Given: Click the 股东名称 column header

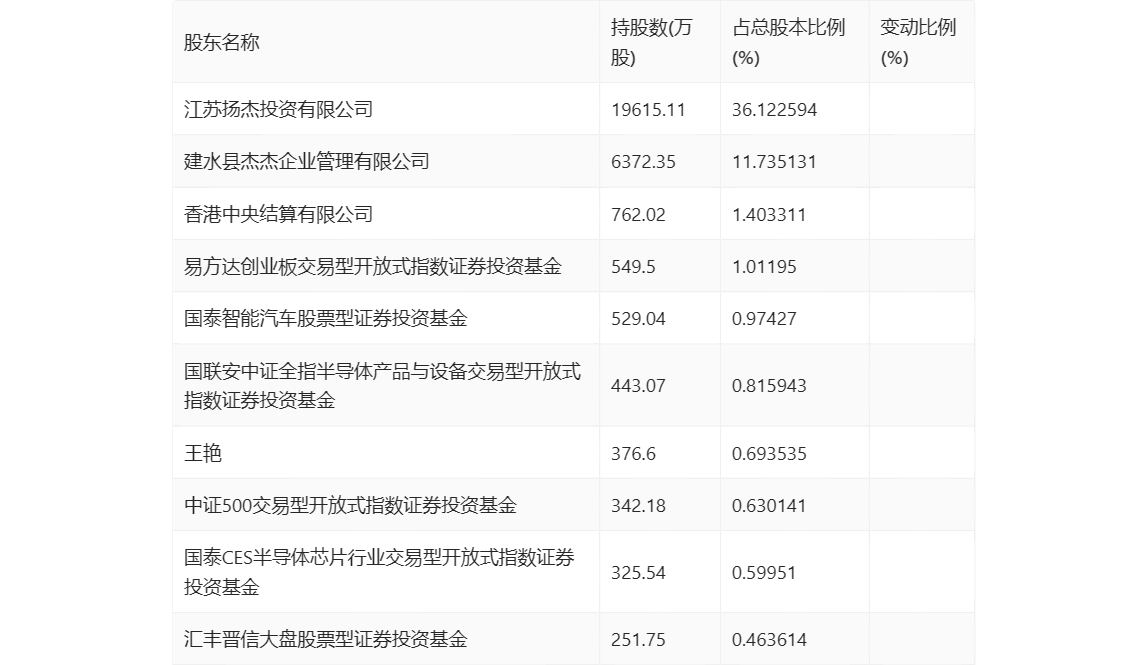Looking at the screenshot, I should coord(222,42).
